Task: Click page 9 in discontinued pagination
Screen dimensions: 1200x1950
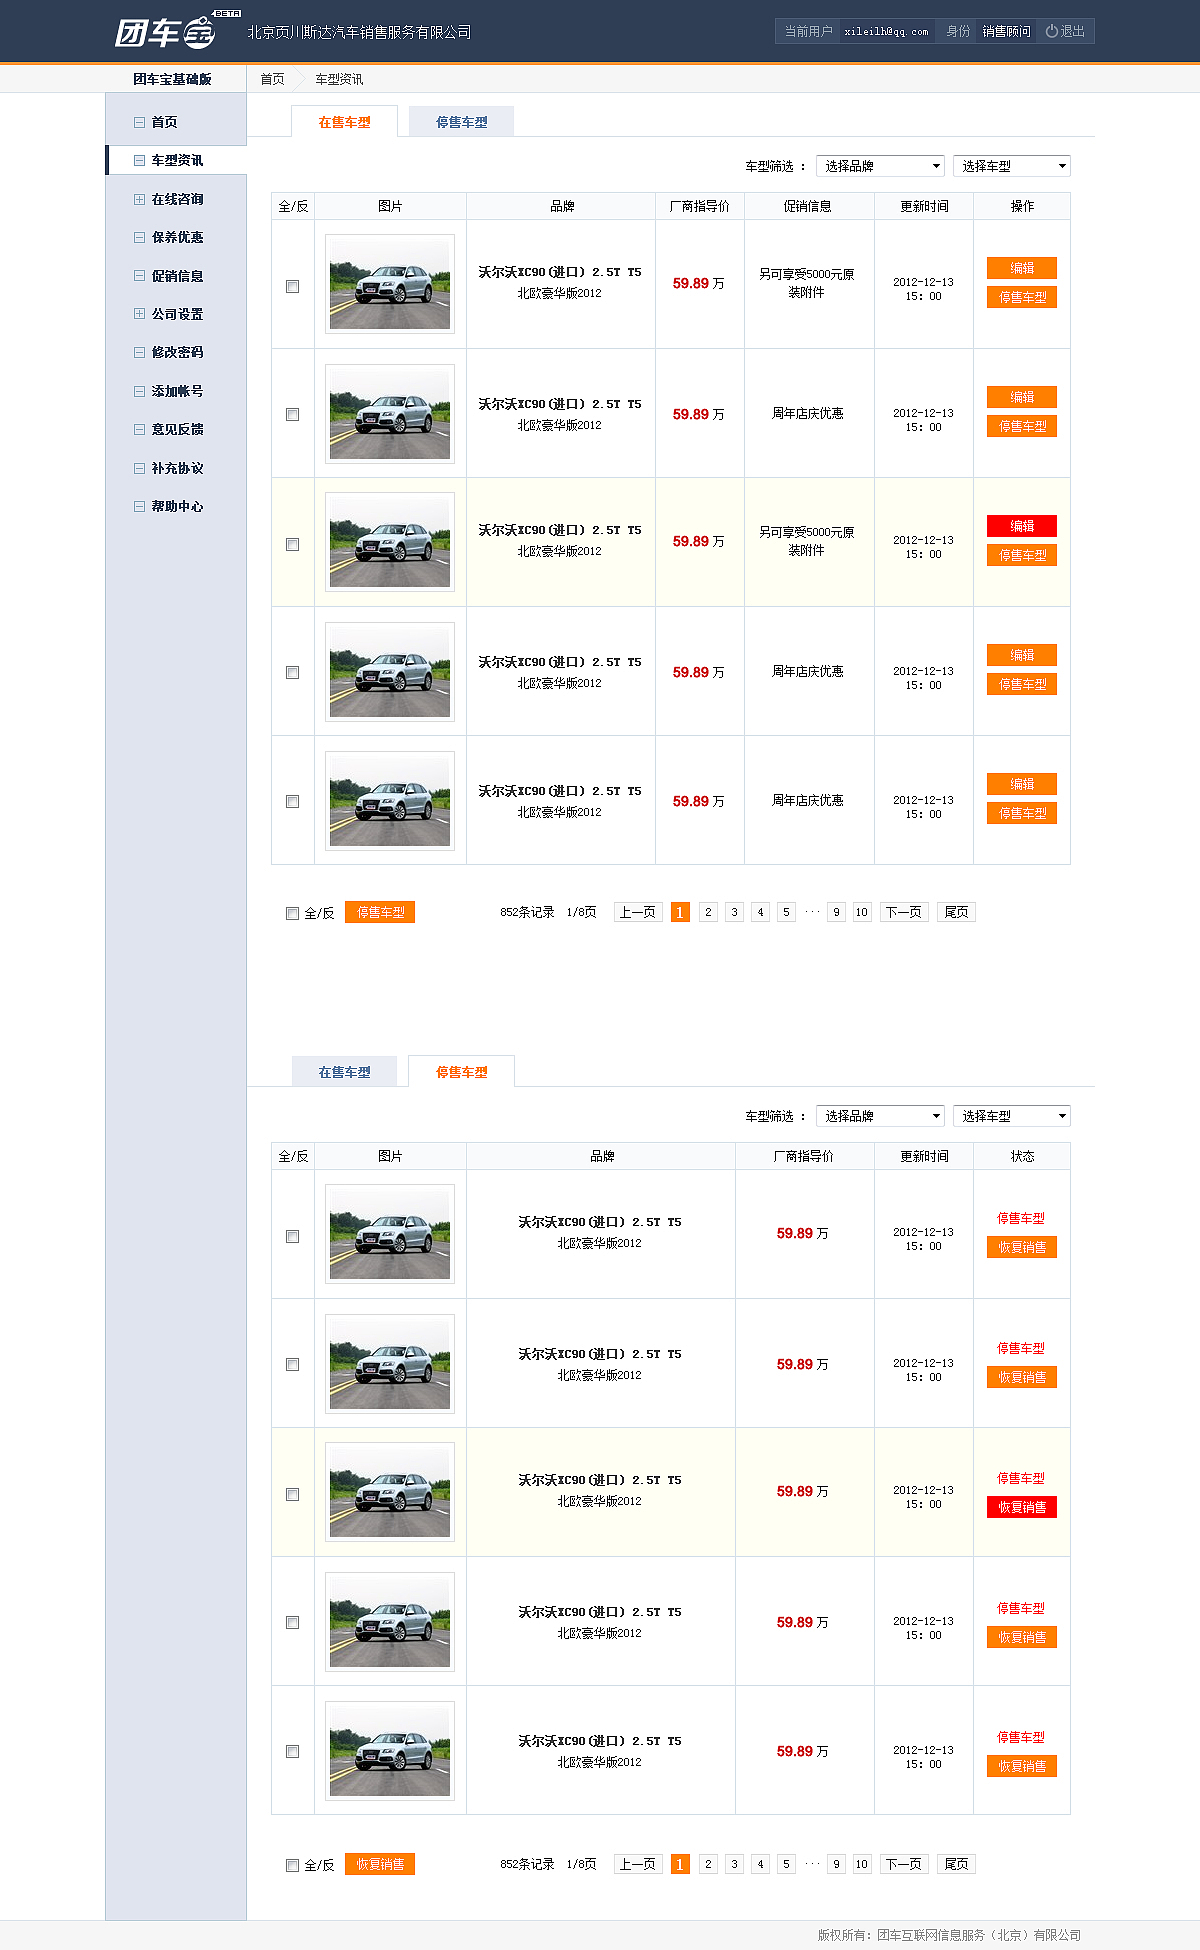Action: [836, 1864]
